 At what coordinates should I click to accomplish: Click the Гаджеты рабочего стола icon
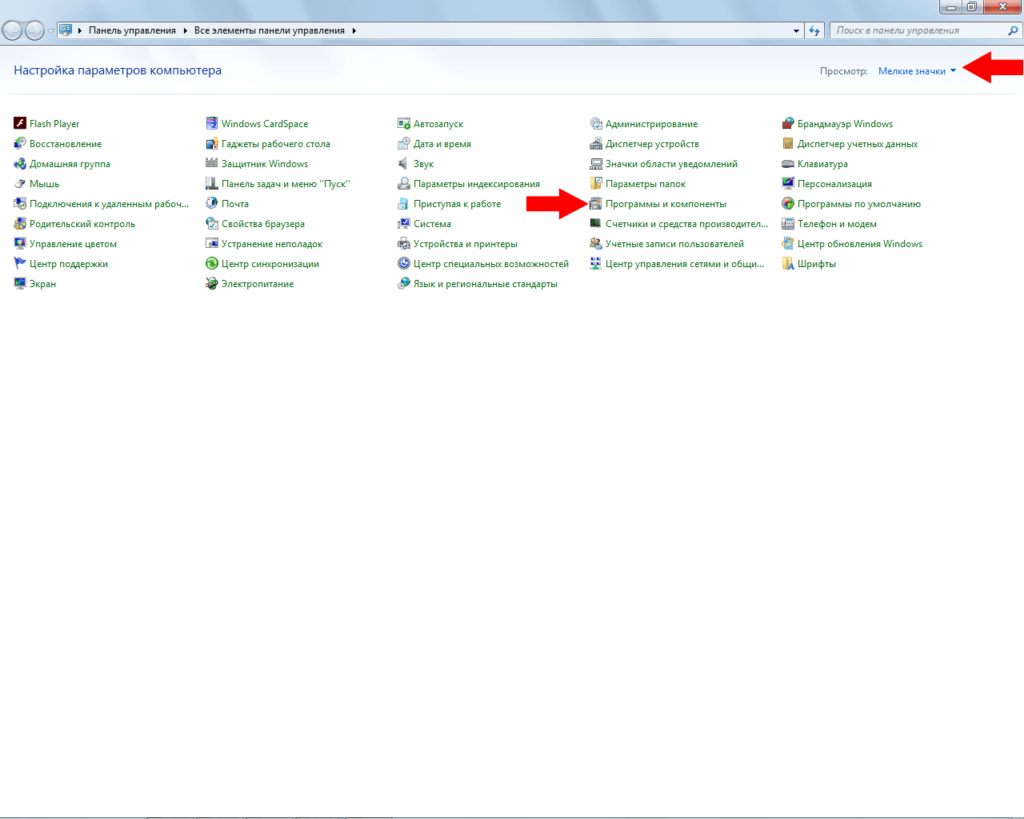point(212,143)
